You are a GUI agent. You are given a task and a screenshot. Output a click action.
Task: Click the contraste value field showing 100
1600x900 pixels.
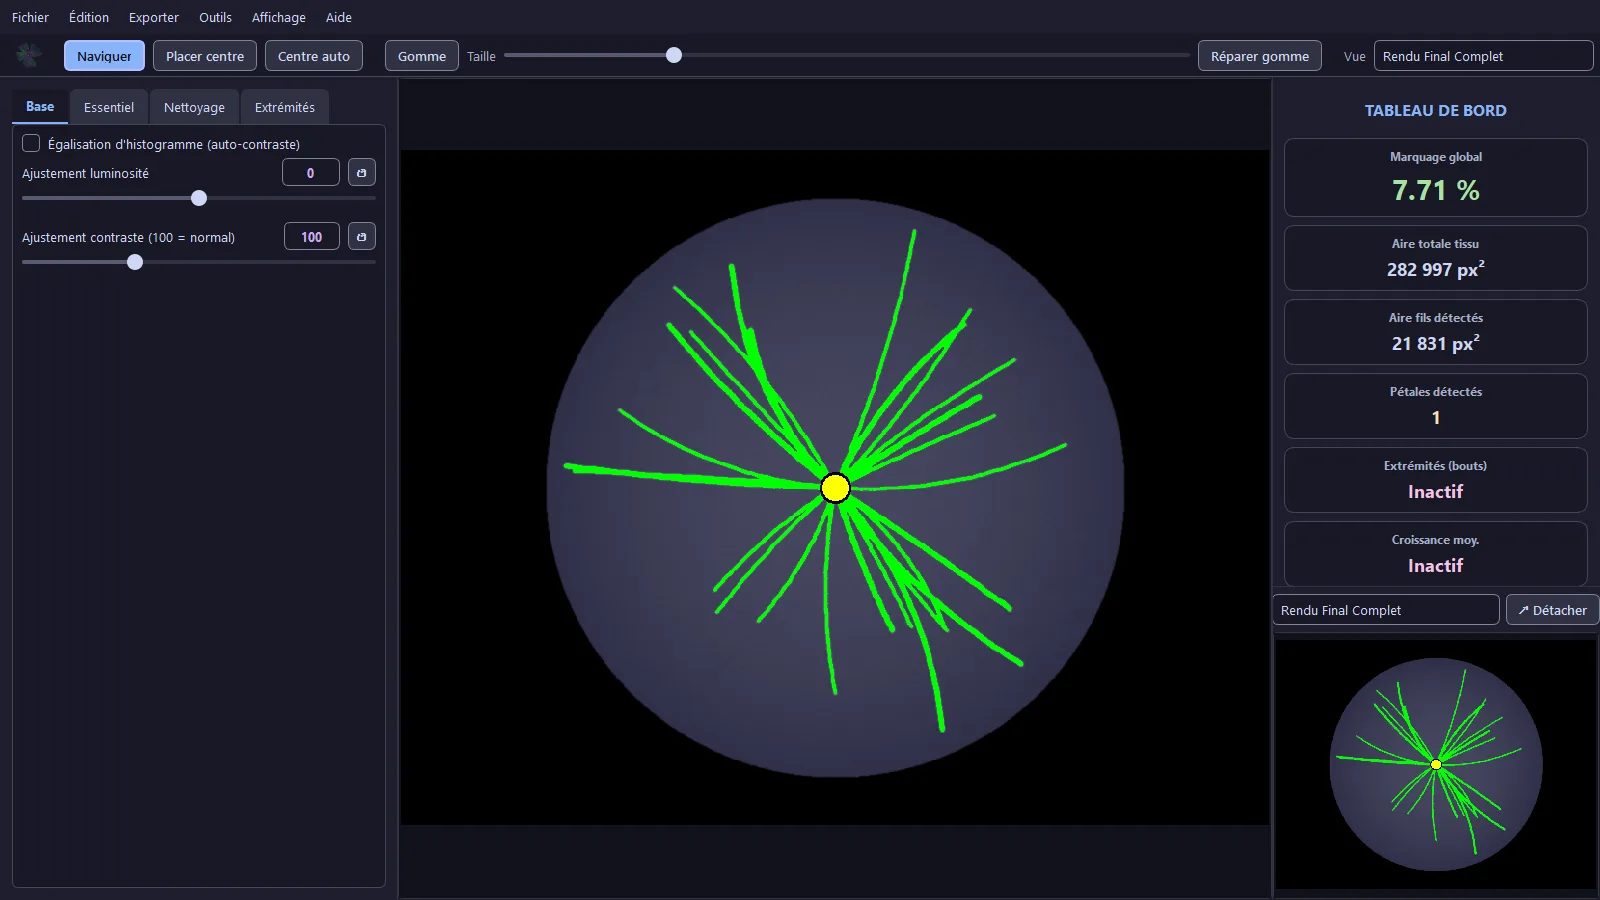(x=312, y=237)
